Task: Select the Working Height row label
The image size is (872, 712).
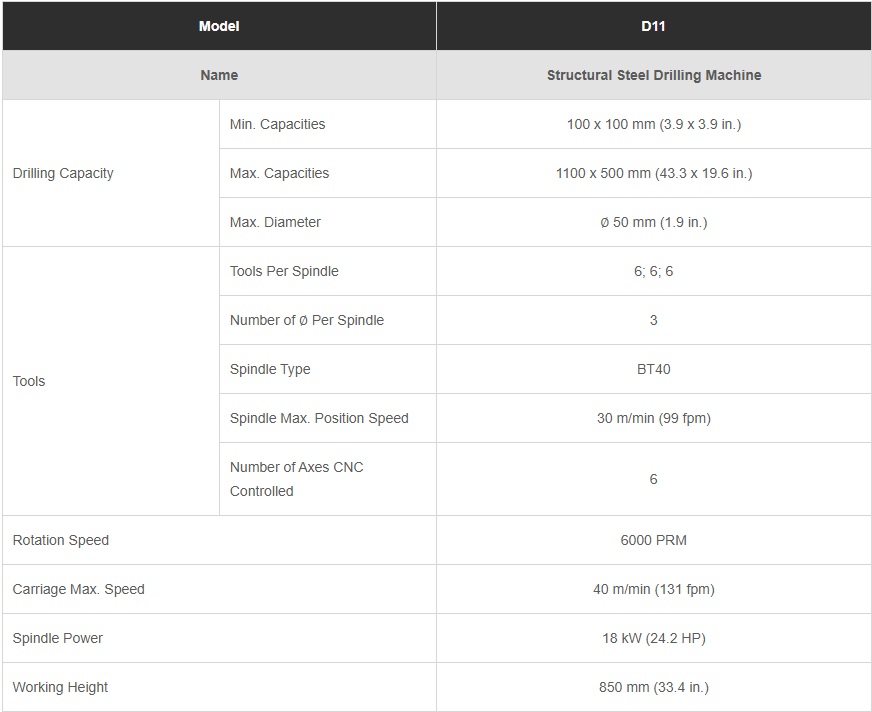Action: (60, 687)
